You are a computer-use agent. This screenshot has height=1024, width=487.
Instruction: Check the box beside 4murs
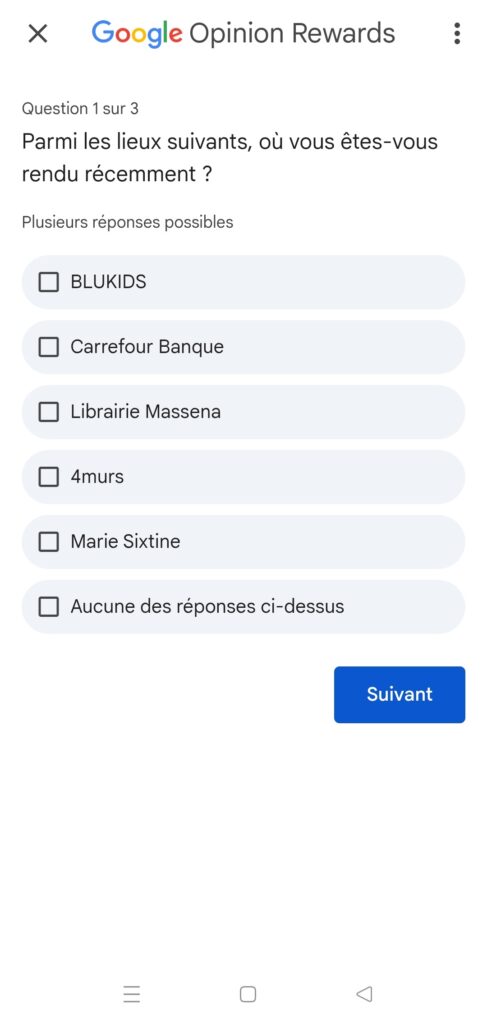point(48,477)
